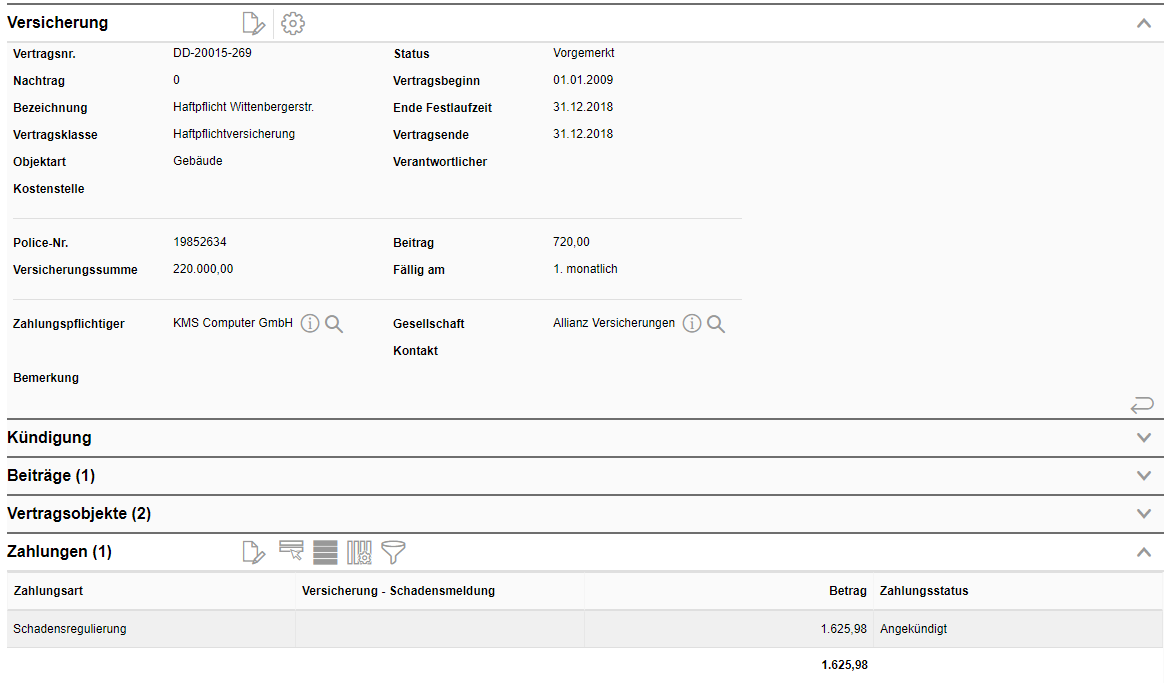Click the list rows icon in Zahlungen

click(325, 552)
